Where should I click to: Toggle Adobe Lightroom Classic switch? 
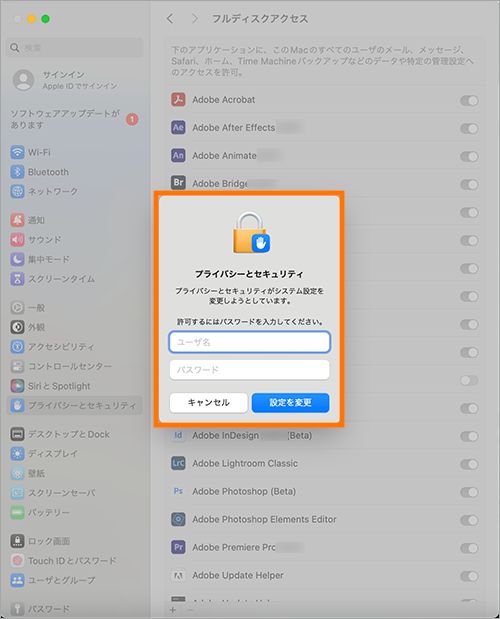[469, 464]
